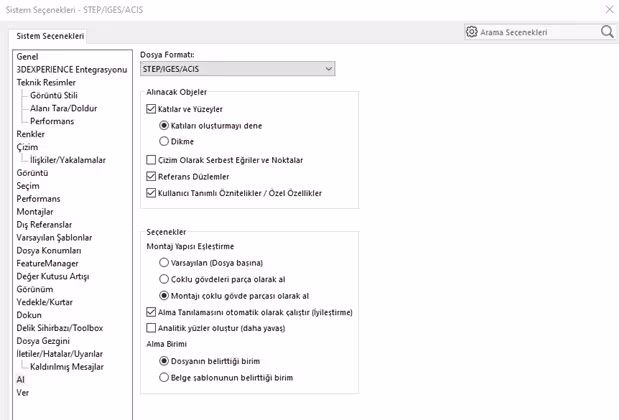Open Kaldırılmış Mesajlar settings

click(x=67, y=367)
